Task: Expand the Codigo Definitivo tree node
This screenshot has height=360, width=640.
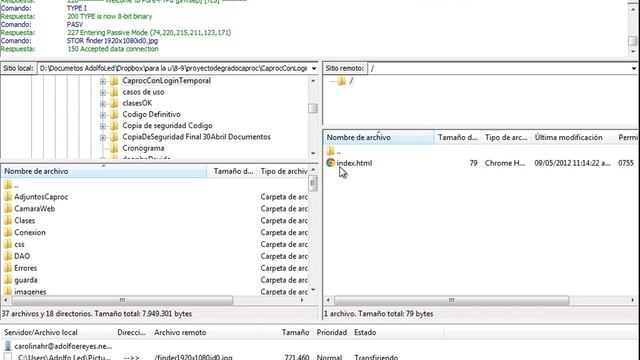Action: click(103, 115)
